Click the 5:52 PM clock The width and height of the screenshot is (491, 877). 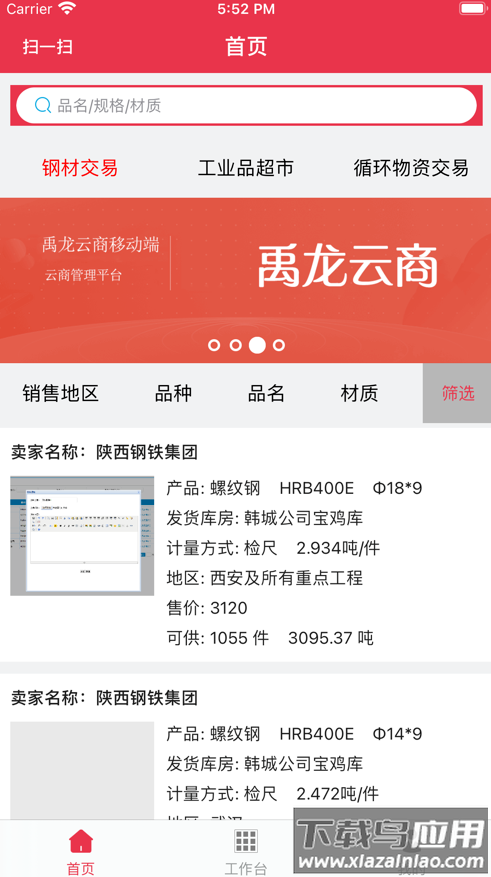[246, 9]
